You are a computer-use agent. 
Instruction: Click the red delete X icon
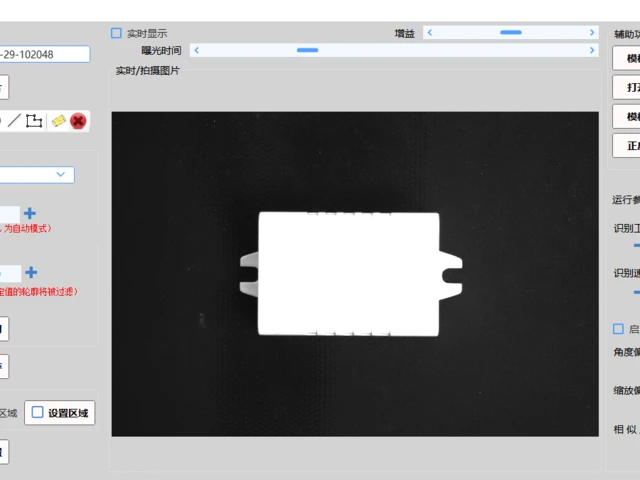click(78, 121)
